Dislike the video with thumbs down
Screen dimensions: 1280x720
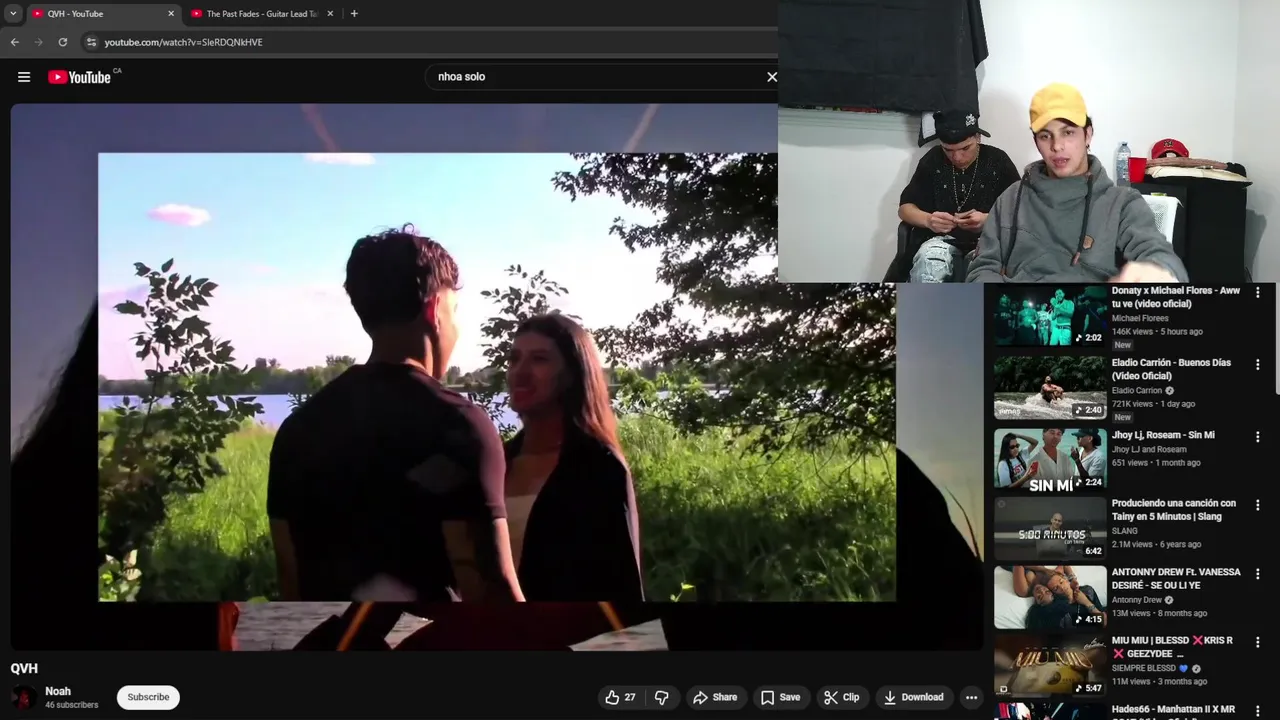(x=661, y=697)
